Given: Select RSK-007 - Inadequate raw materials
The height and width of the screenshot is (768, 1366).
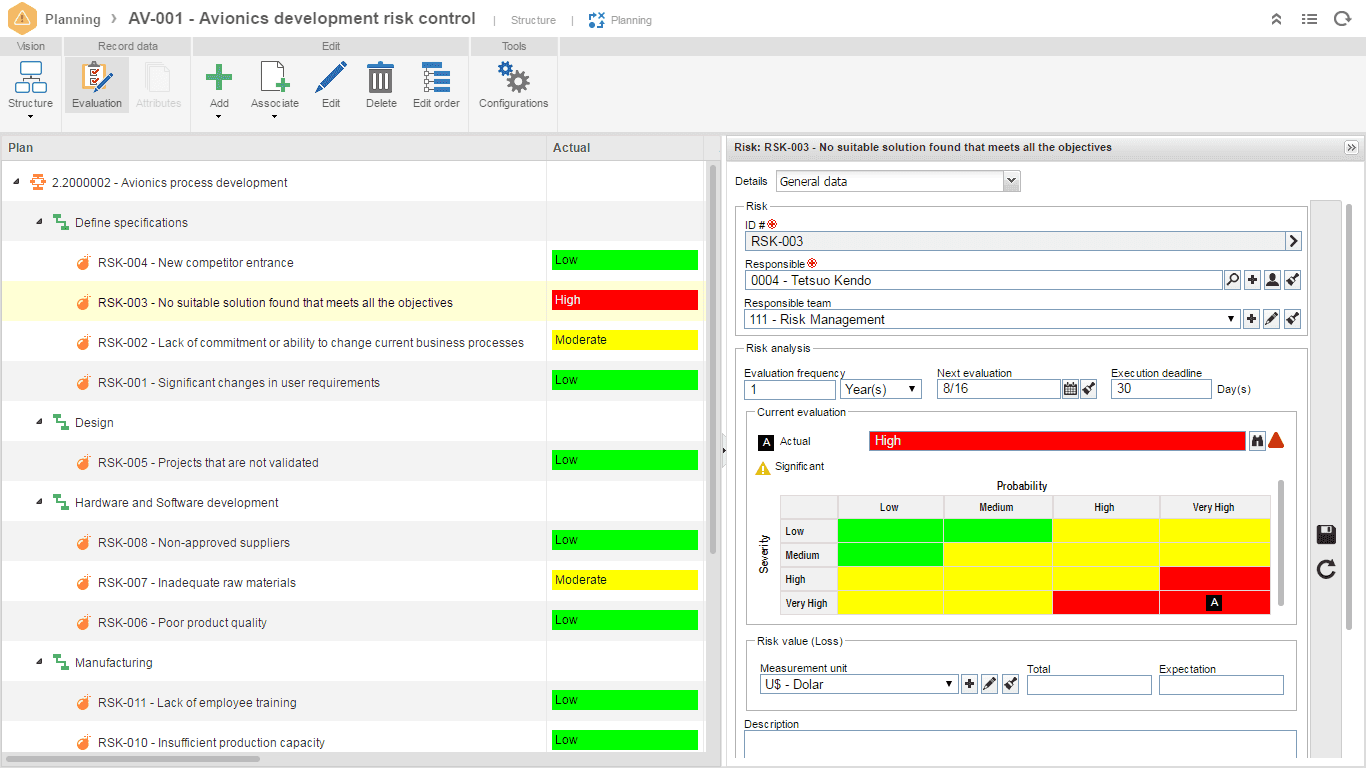Looking at the screenshot, I should tap(197, 582).
